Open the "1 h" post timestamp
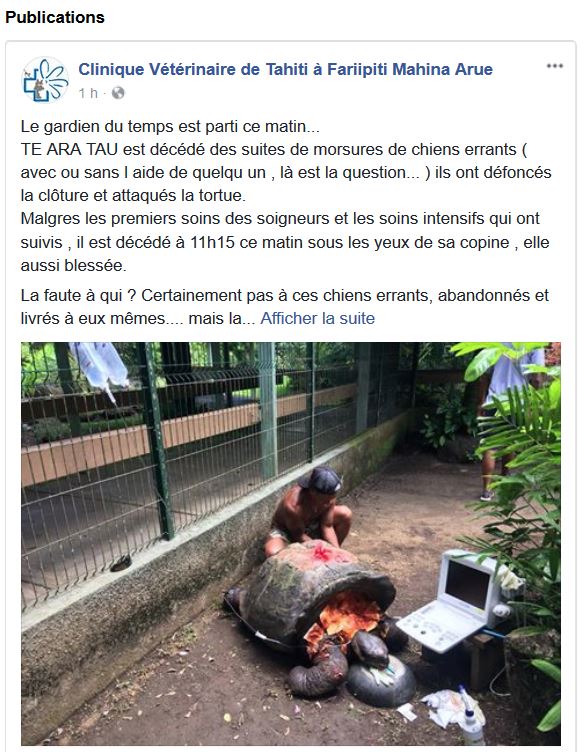584x752 pixels. [88, 93]
